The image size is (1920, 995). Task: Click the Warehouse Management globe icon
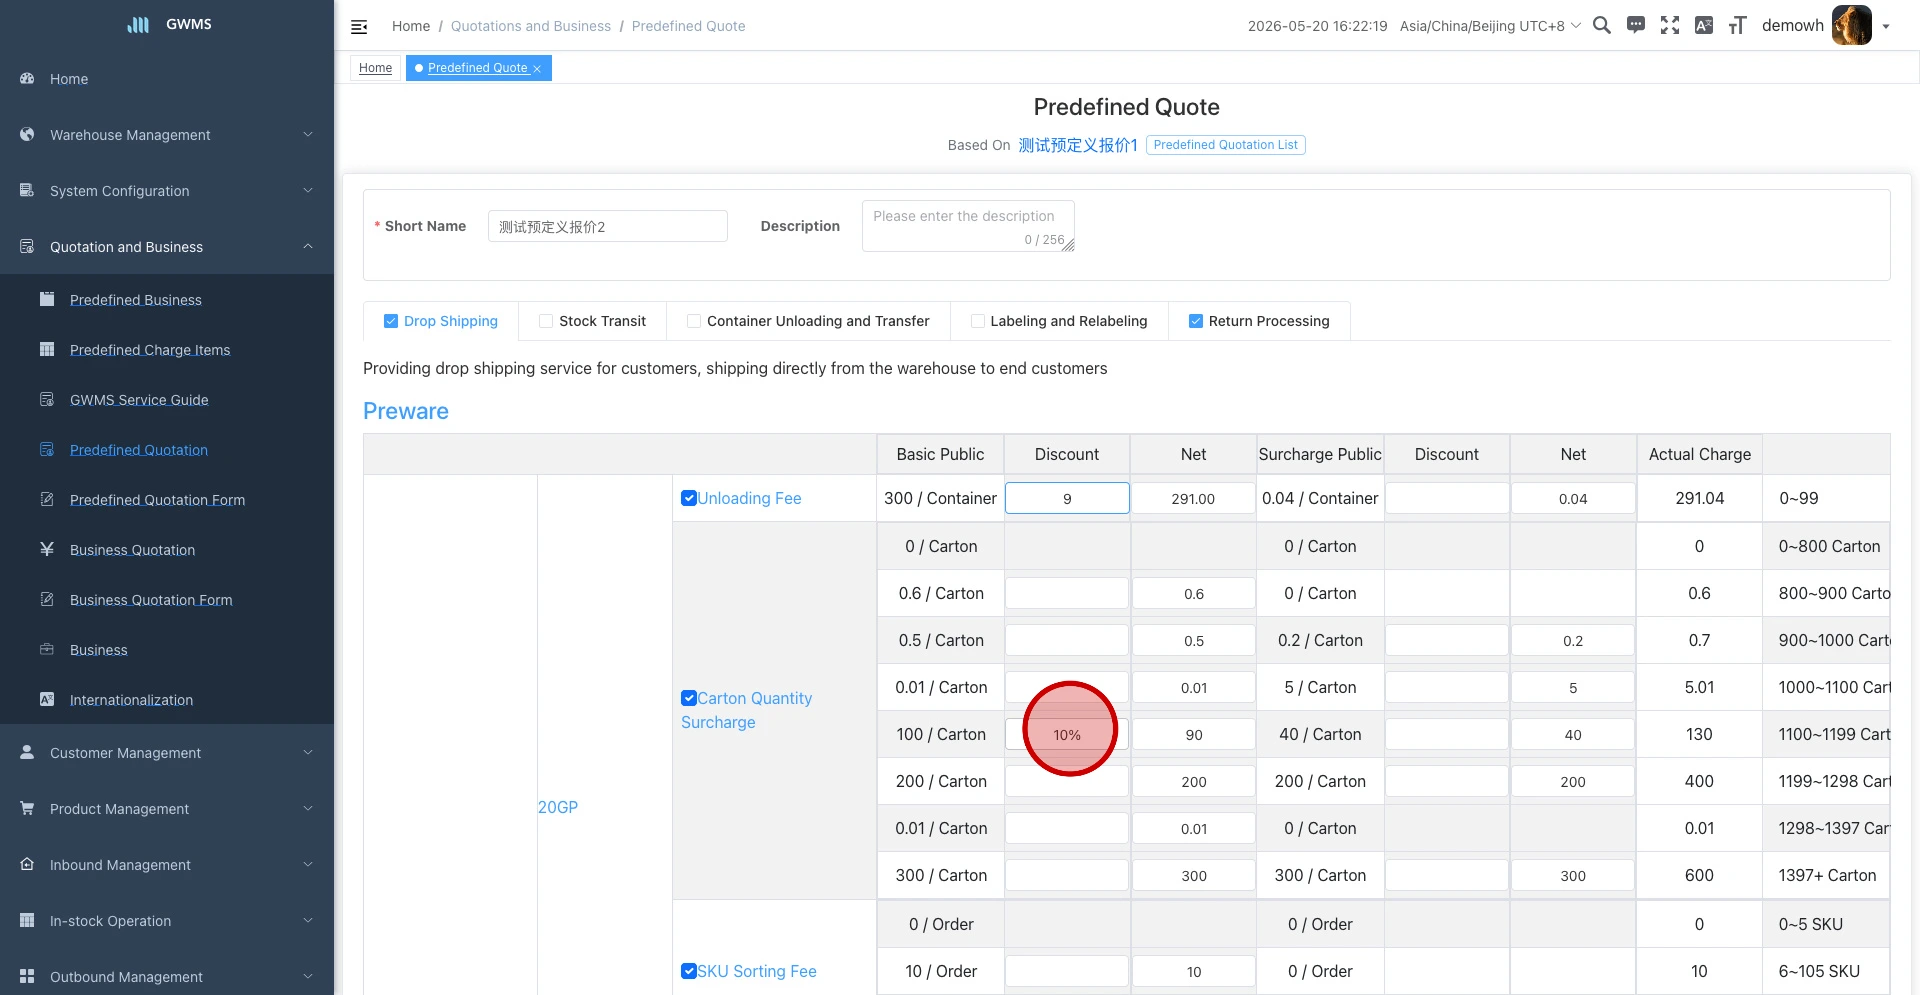pyautogui.click(x=27, y=134)
